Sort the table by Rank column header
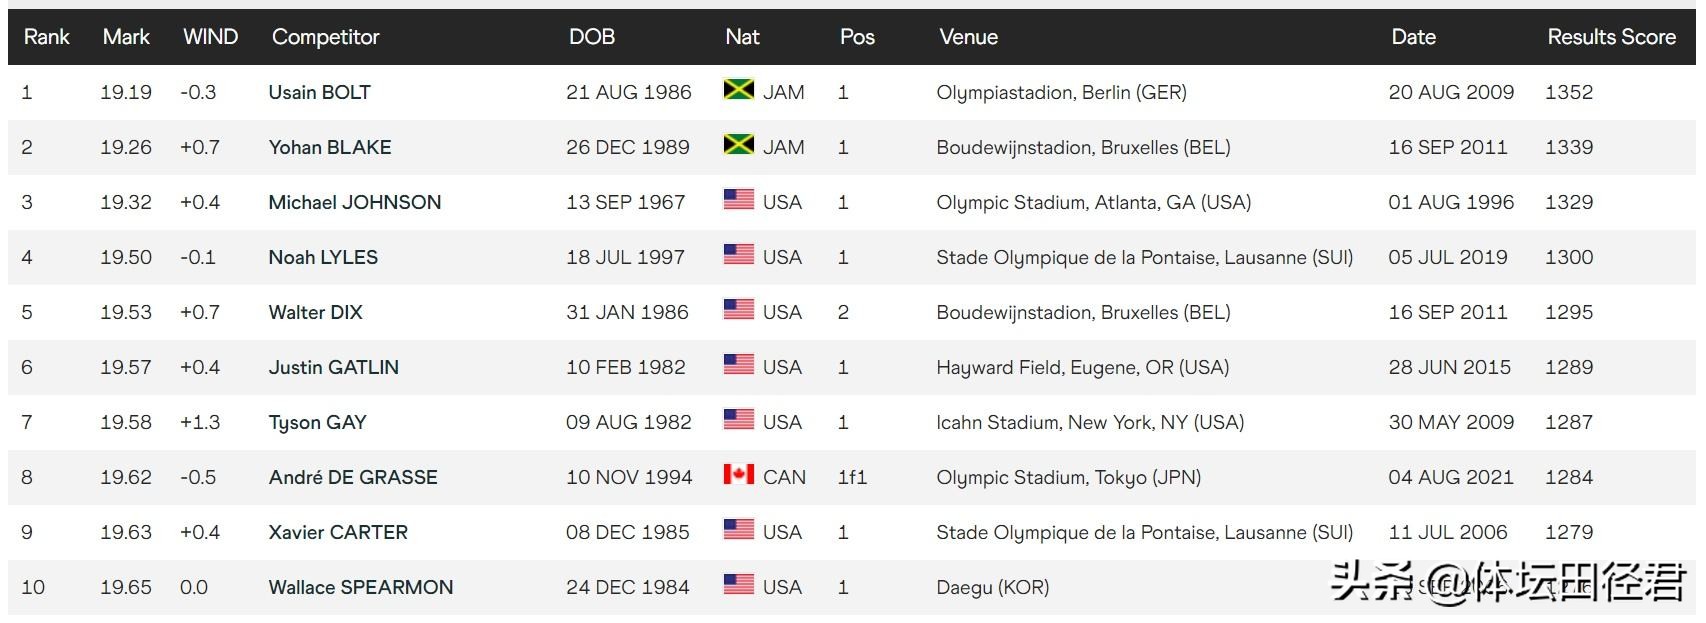Screen dimensions: 1706x623 pos(46,37)
